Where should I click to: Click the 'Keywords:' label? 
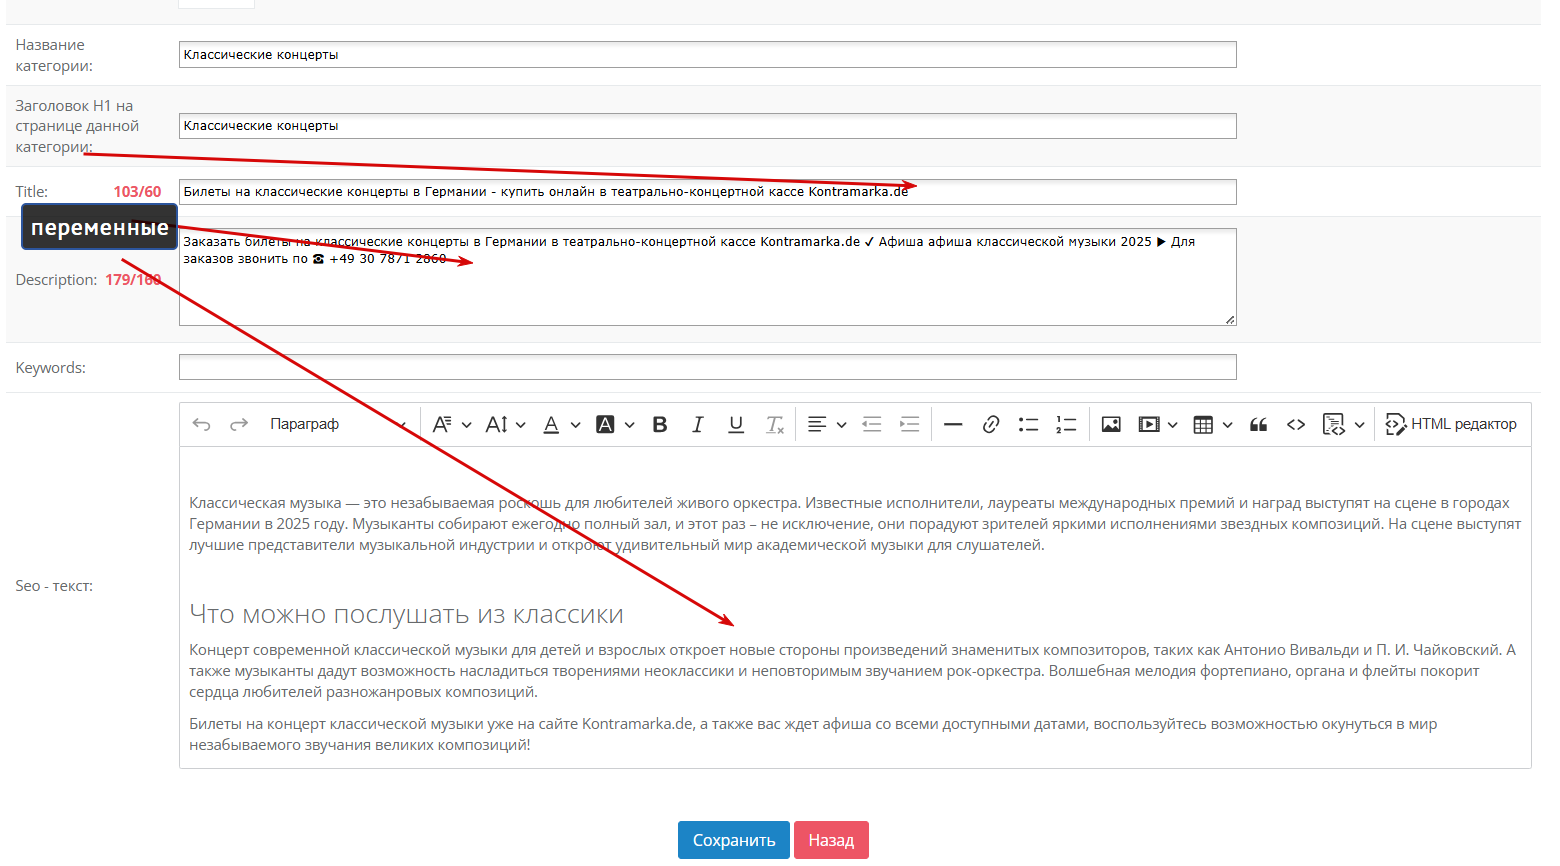51,368
